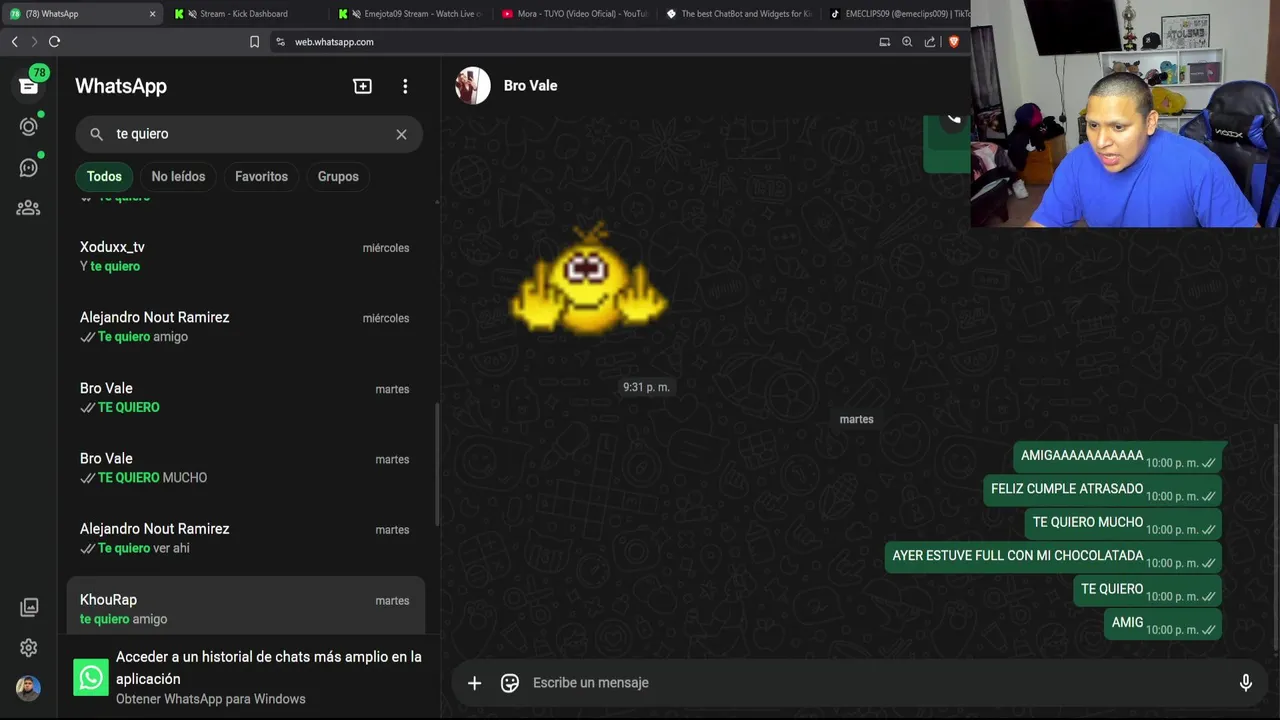
Task: Click the martes date divider in chat
Action: coord(857,419)
